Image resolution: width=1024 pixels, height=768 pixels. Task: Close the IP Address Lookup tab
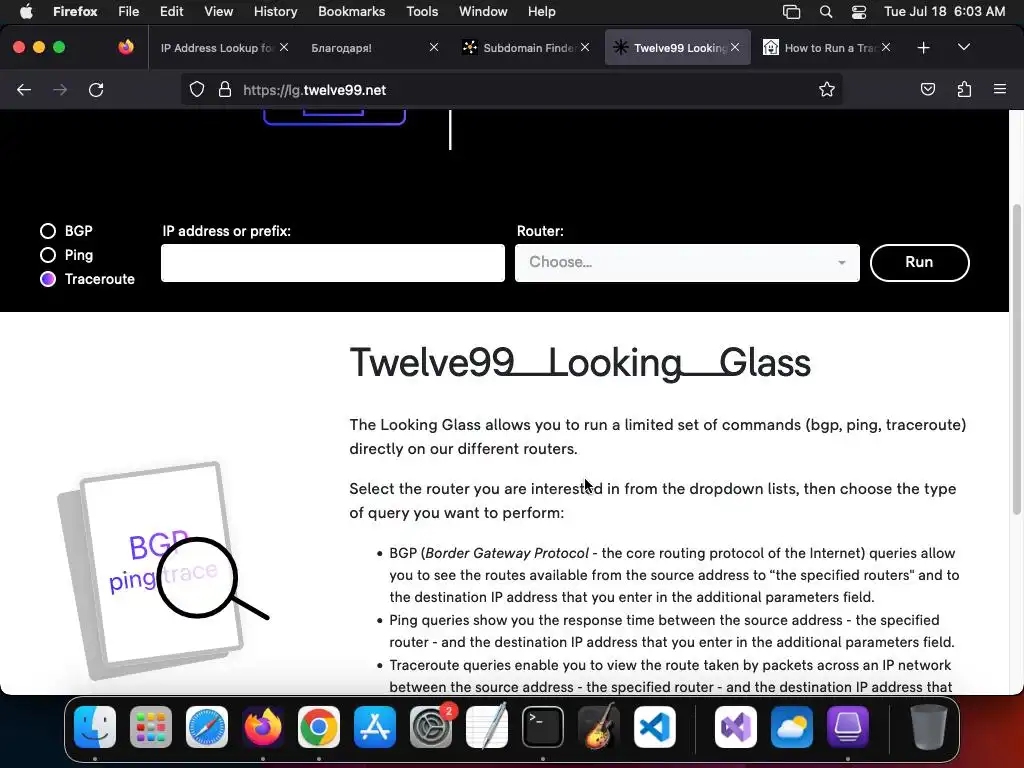(x=284, y=47)
